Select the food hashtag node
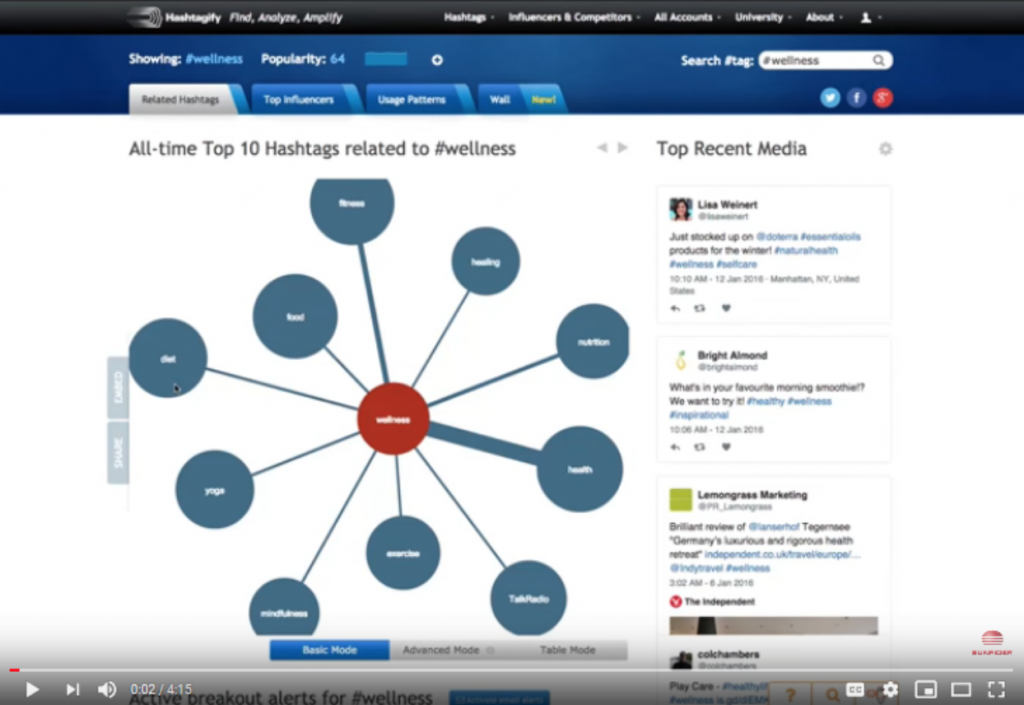Screen dimensions: 1024x705 pos(295,317)
